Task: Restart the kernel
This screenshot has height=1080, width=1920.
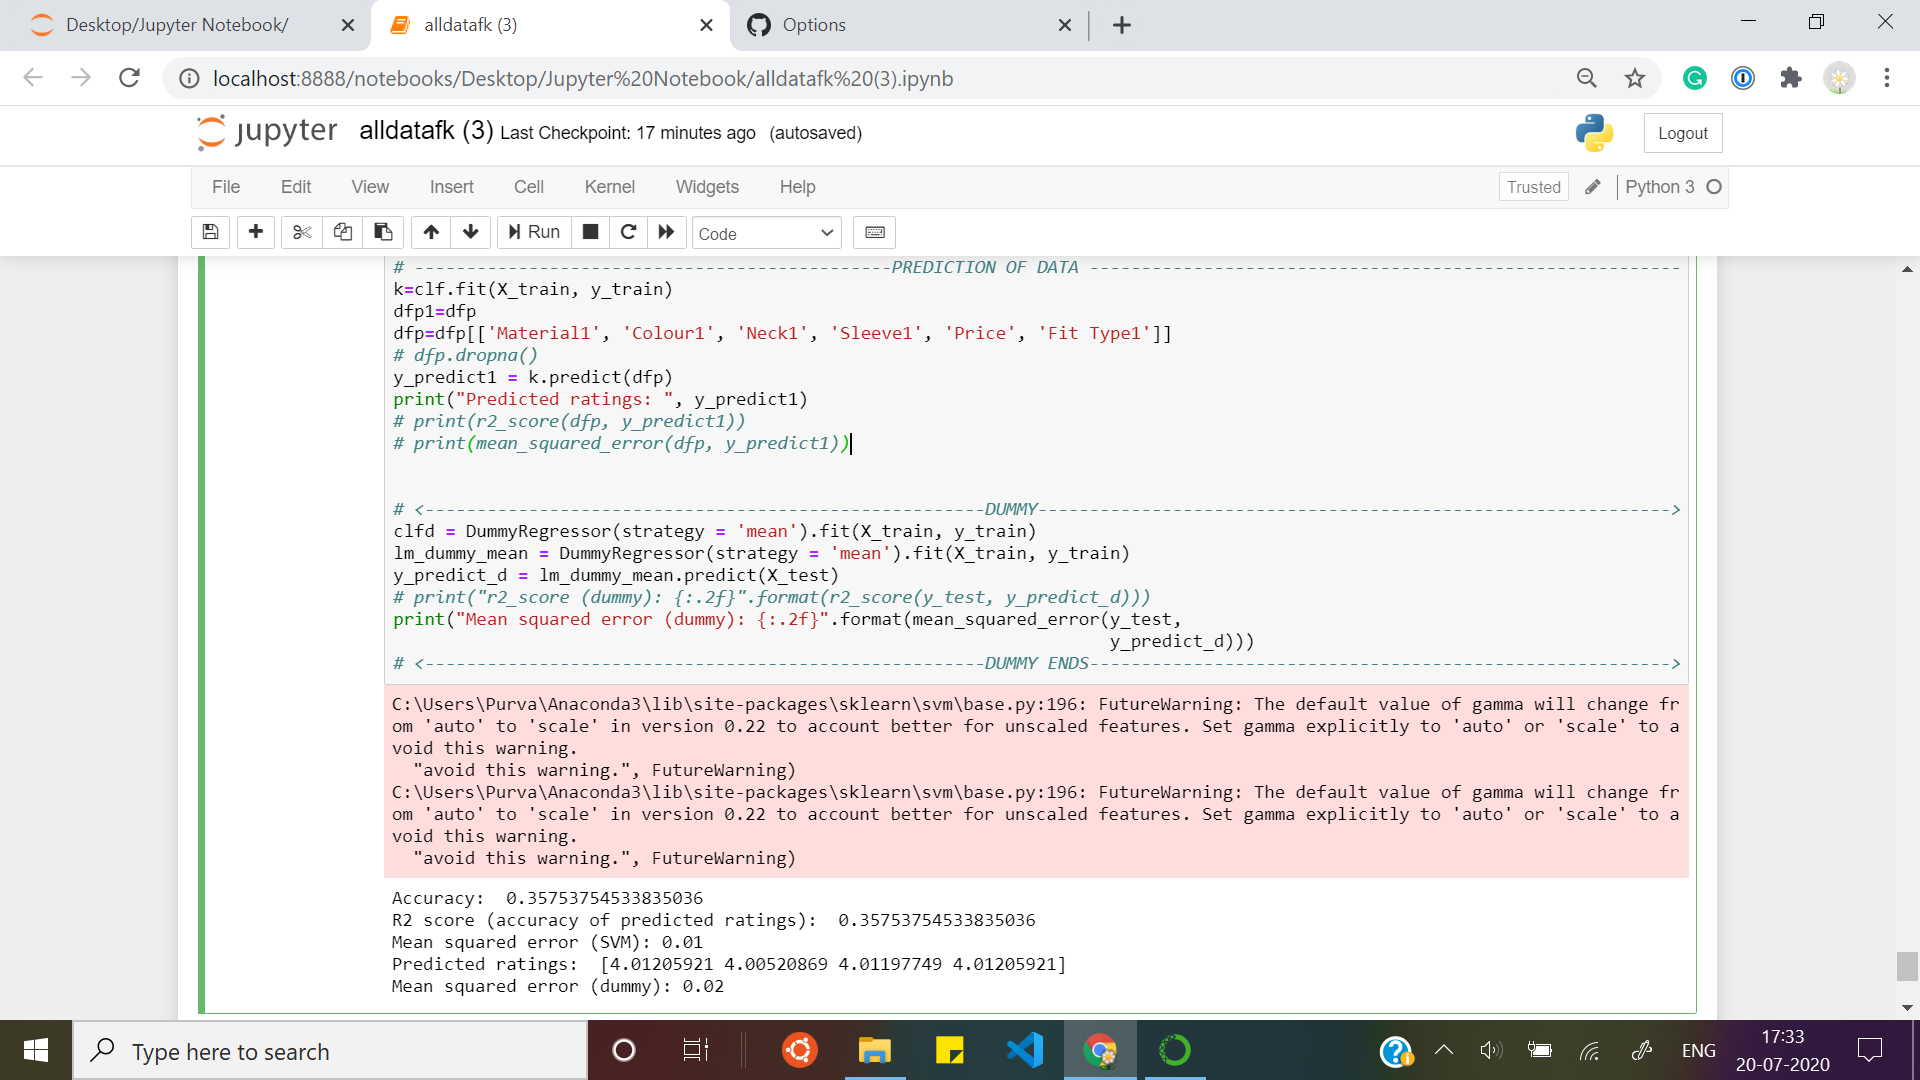Action: [628, 232]
